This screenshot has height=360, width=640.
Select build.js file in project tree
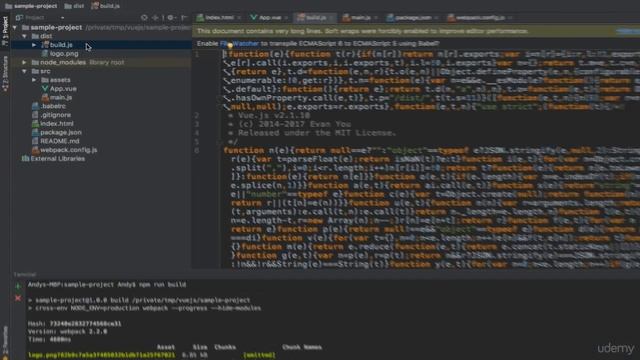click(61, 45)
